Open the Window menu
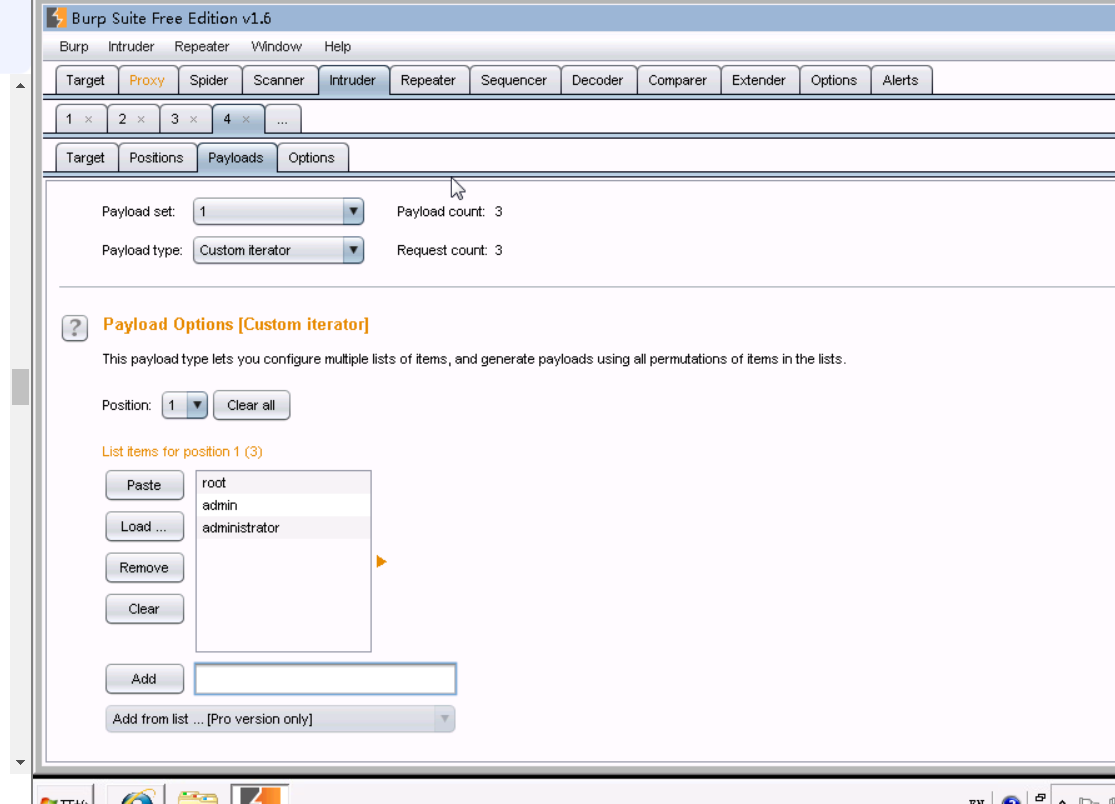The image size is (1115, 804). (x=277, y=46)
